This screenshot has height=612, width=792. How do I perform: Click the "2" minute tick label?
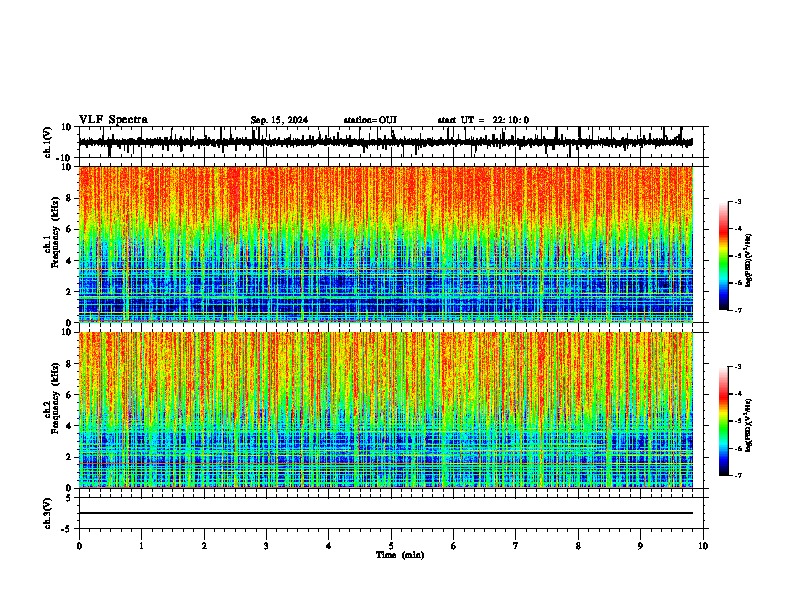pyautogui.click(x=204, y=546)
